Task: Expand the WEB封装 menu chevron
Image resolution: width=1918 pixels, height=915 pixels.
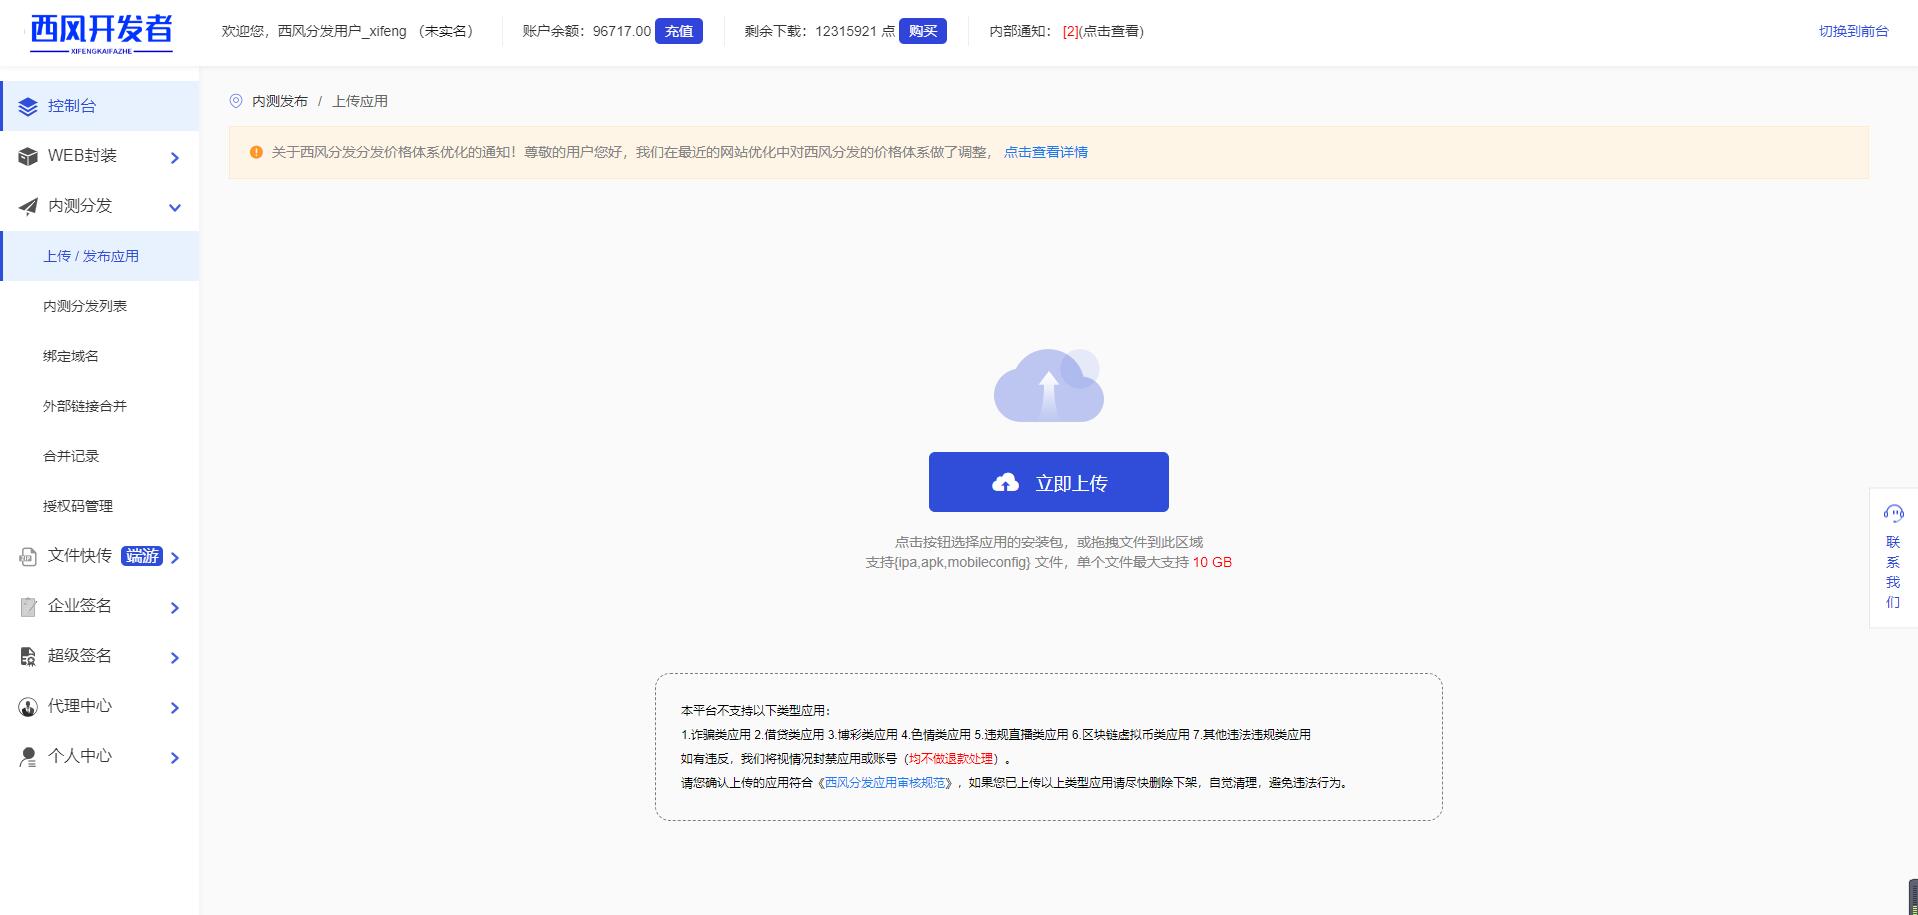Action: tap(175, 158)
